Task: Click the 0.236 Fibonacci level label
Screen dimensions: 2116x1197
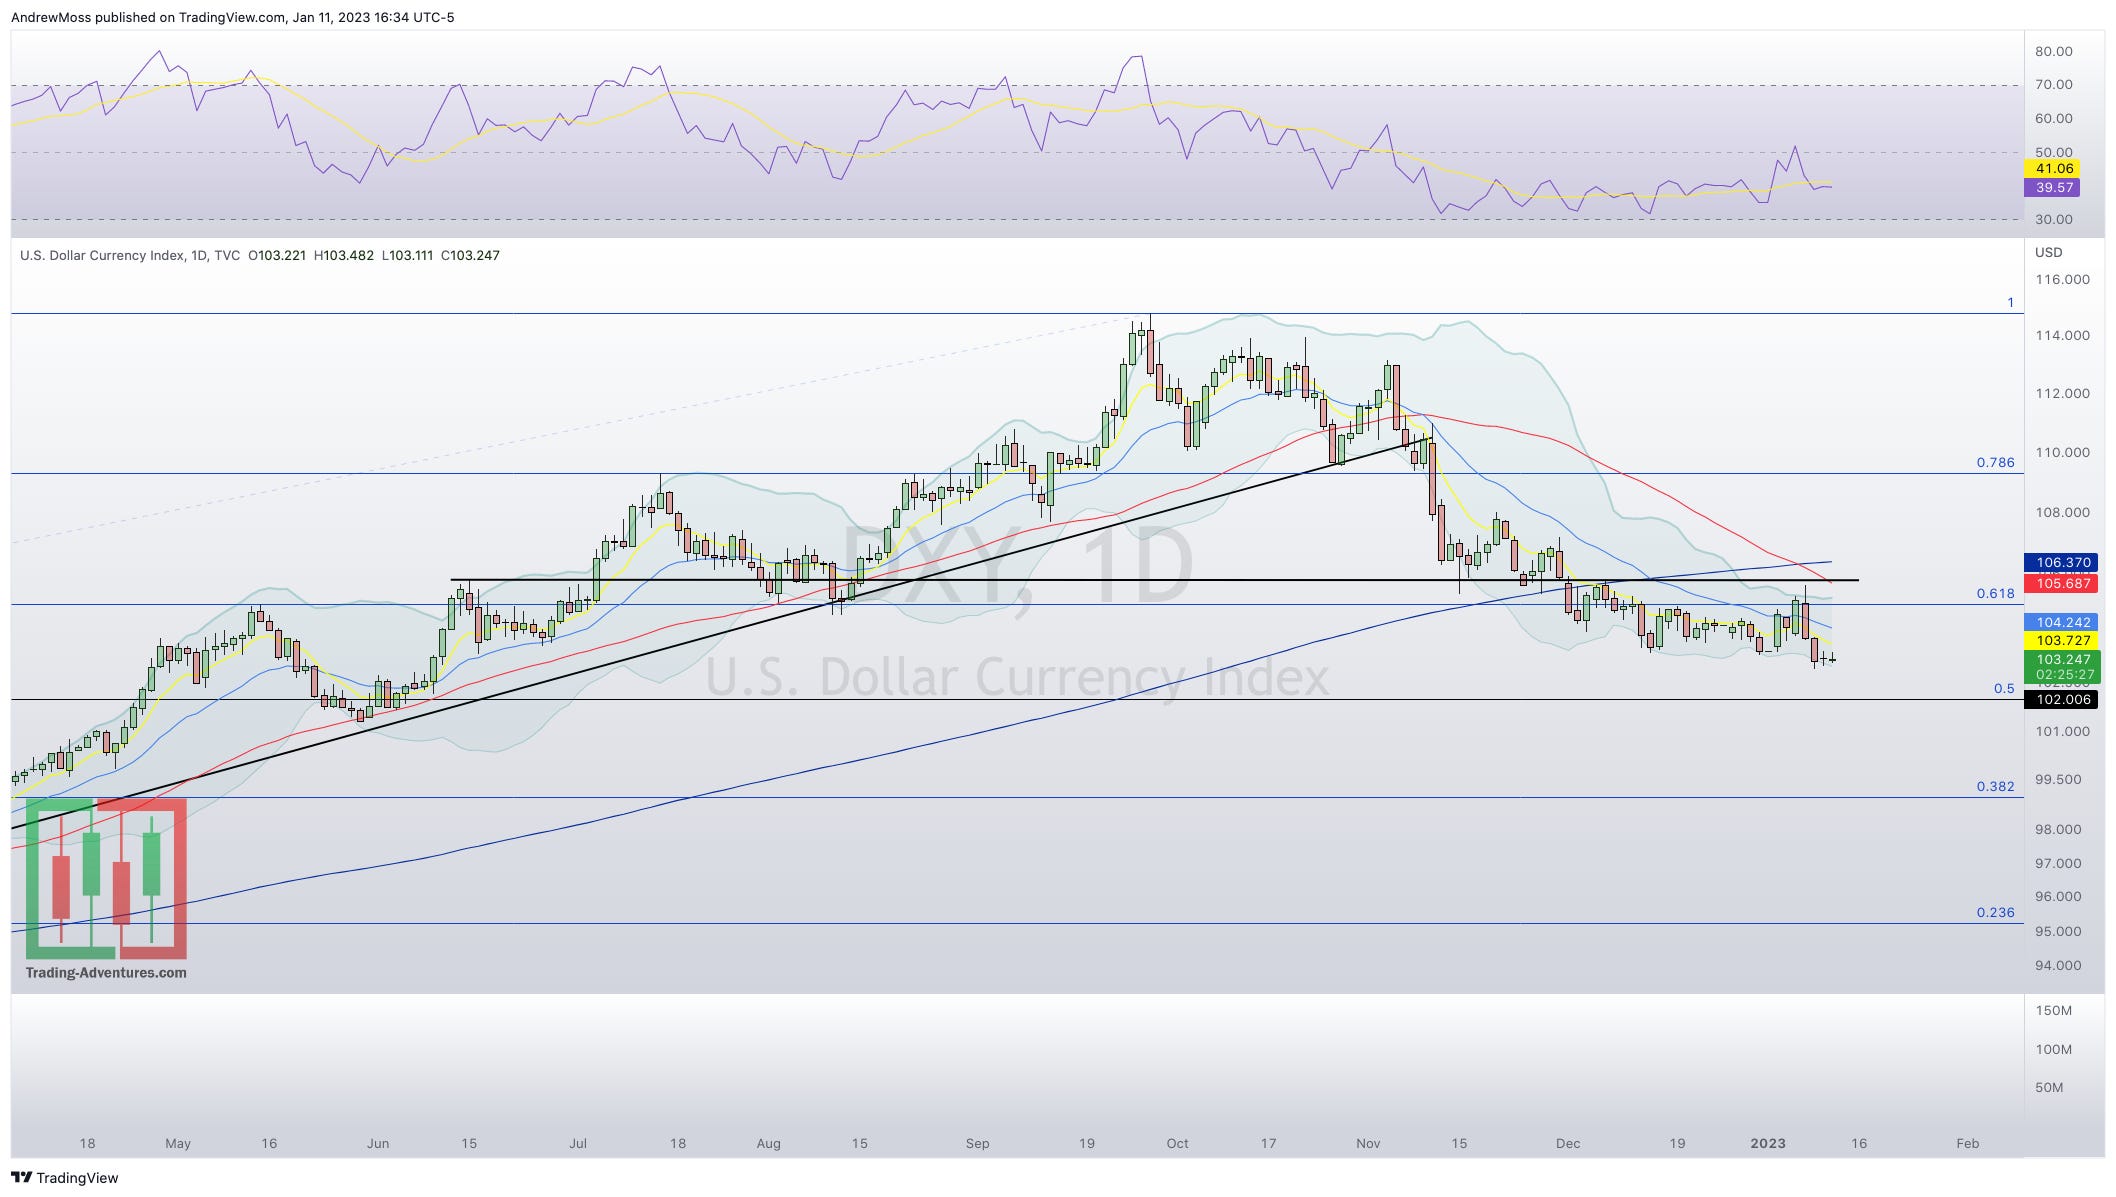Action: click(x=1995, y=912)
